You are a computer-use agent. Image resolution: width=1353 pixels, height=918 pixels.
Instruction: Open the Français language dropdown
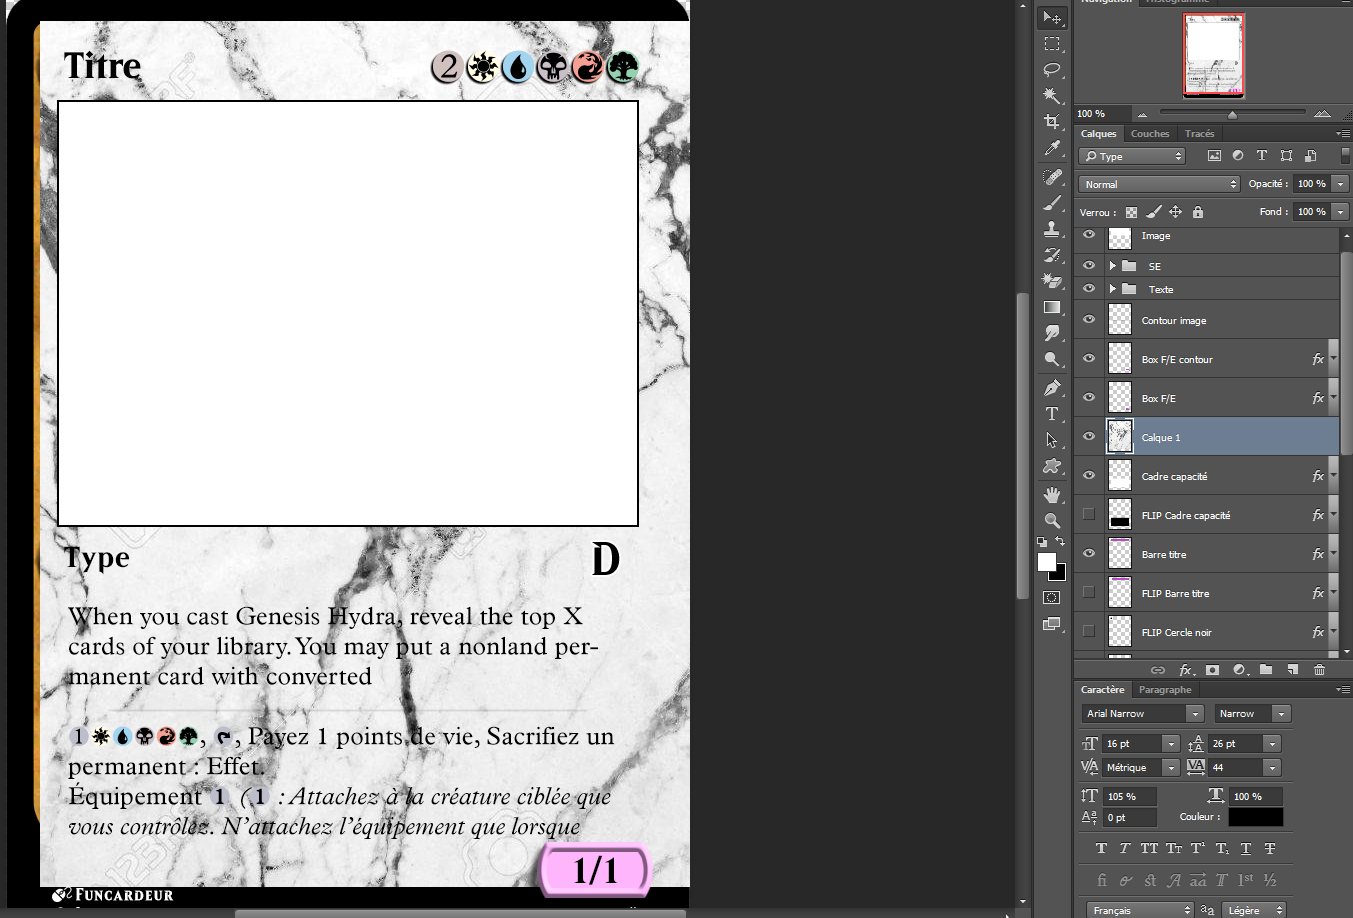pyautogui.click(x=1140, y=910)
